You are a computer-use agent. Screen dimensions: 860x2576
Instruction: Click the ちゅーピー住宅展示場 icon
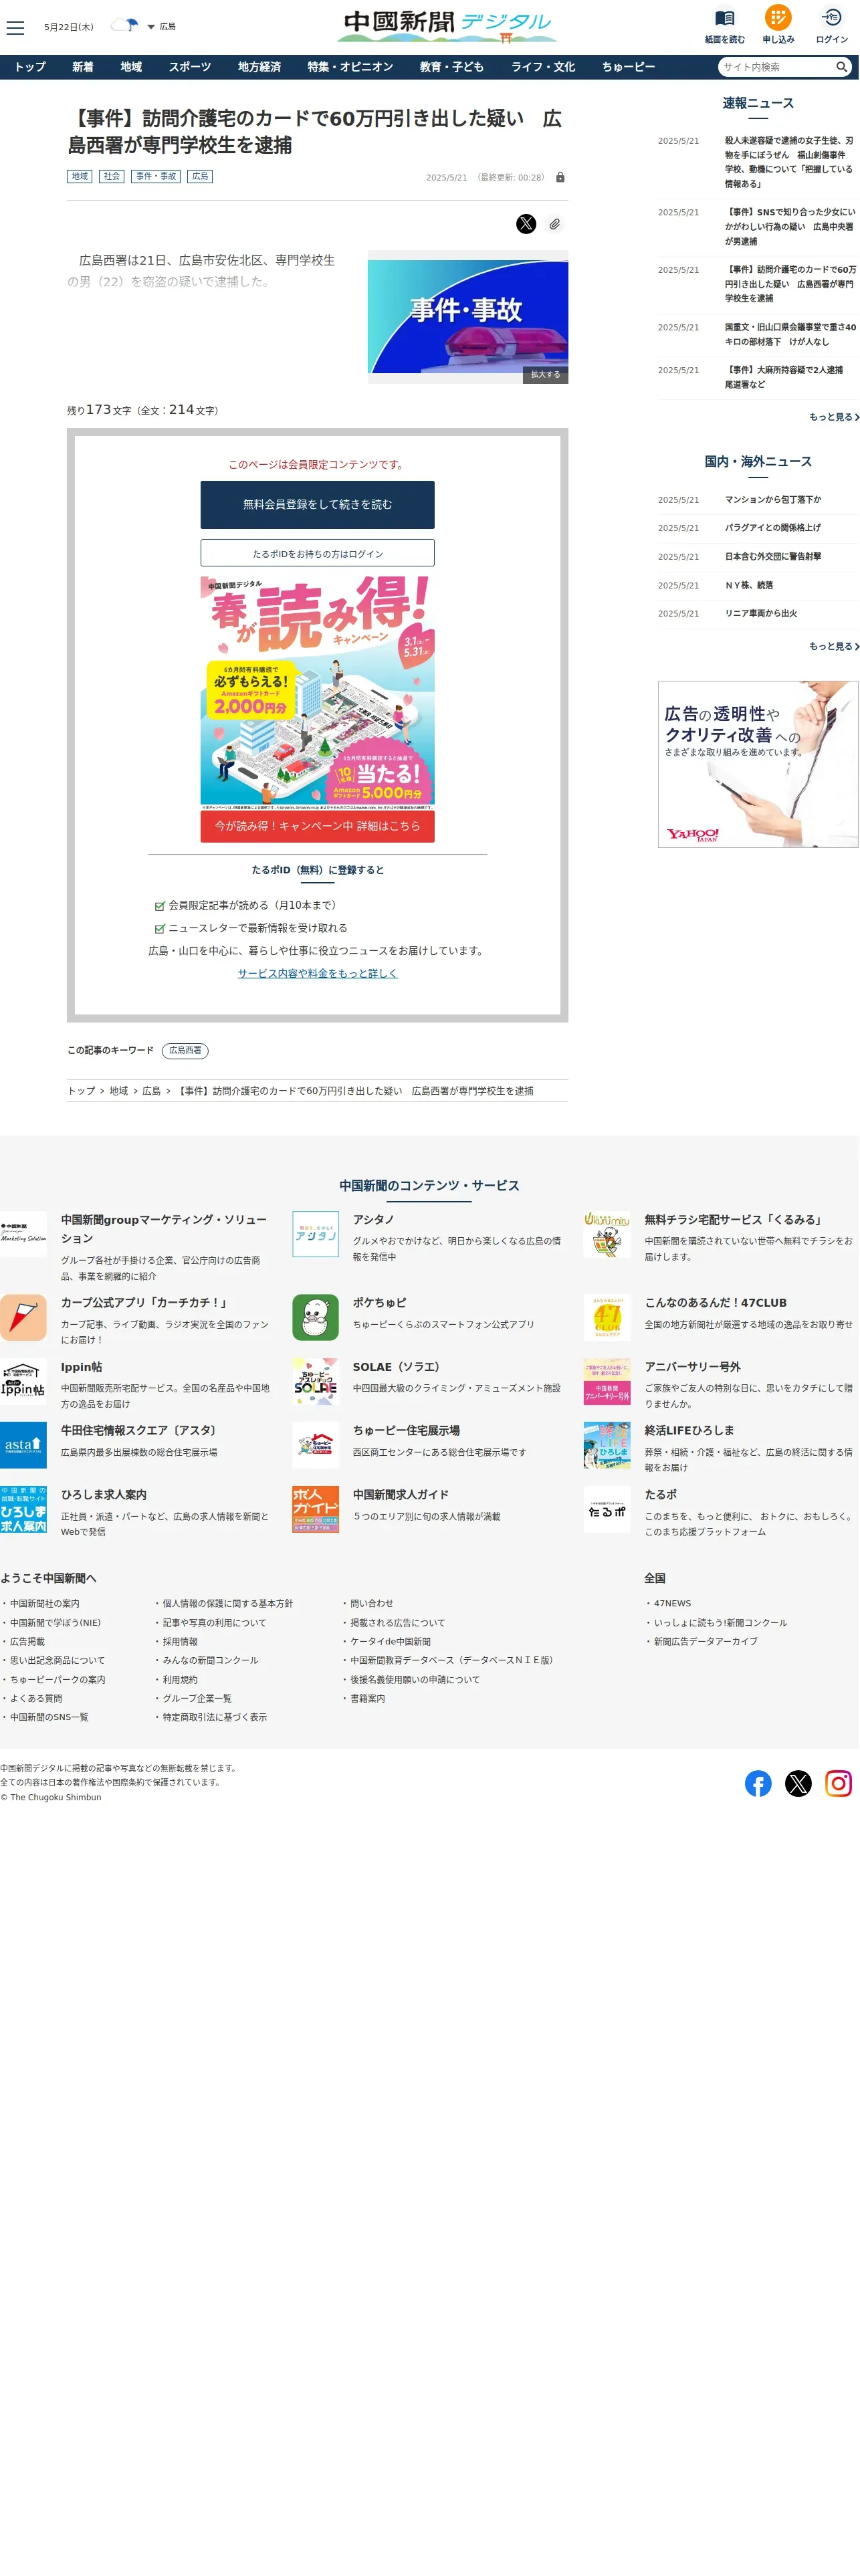click(315, 1446)
